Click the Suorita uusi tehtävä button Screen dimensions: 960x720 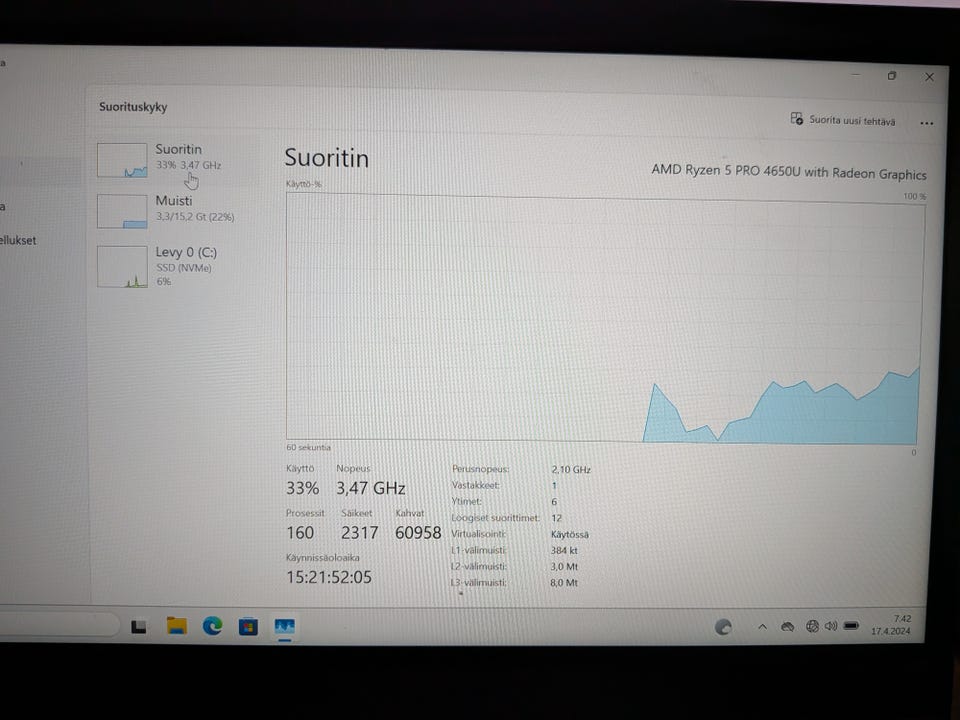pos(842,120)
